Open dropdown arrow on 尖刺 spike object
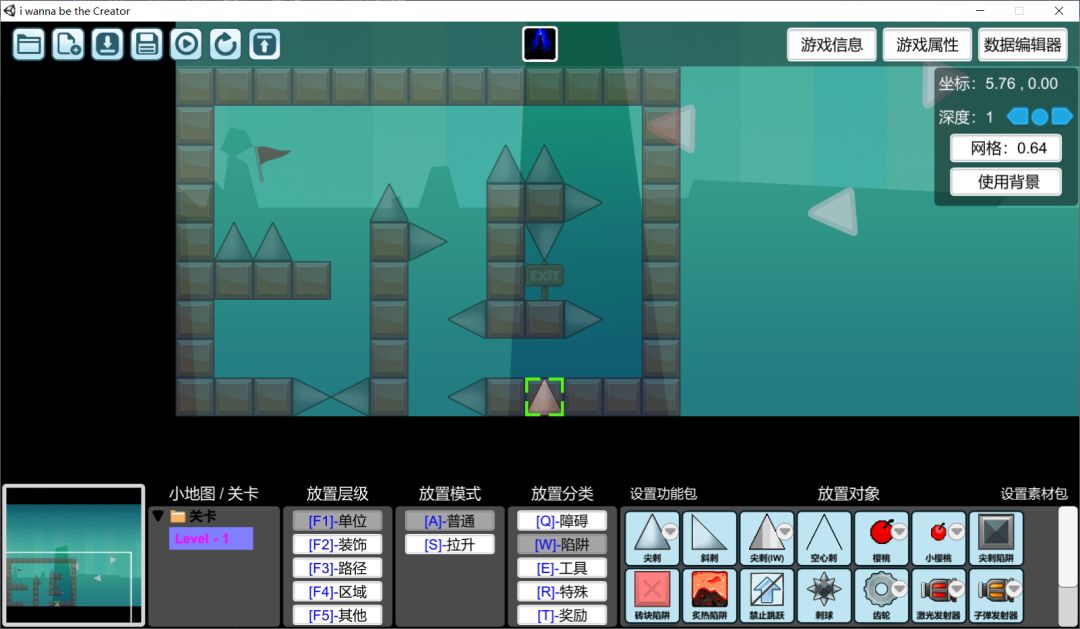 [670, 532]
